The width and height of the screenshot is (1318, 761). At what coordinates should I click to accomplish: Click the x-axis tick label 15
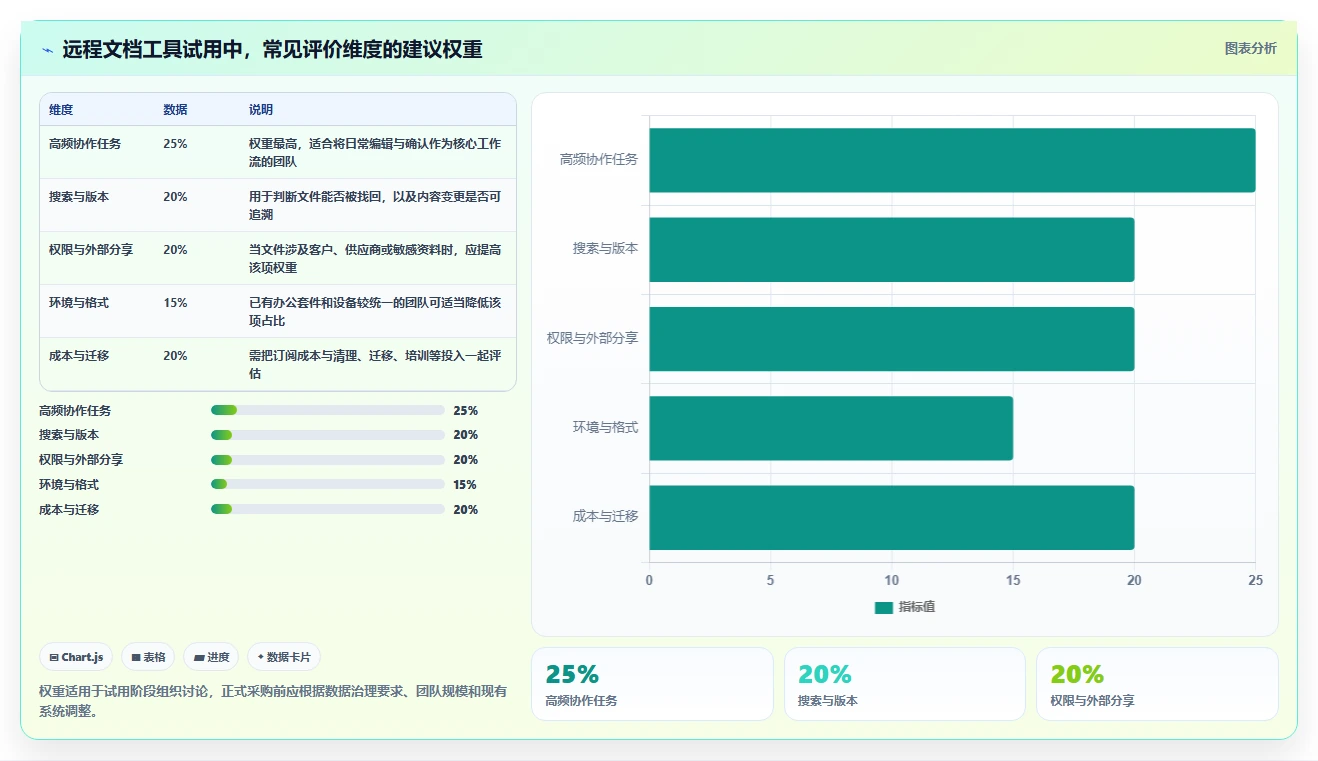[1013, 580]
